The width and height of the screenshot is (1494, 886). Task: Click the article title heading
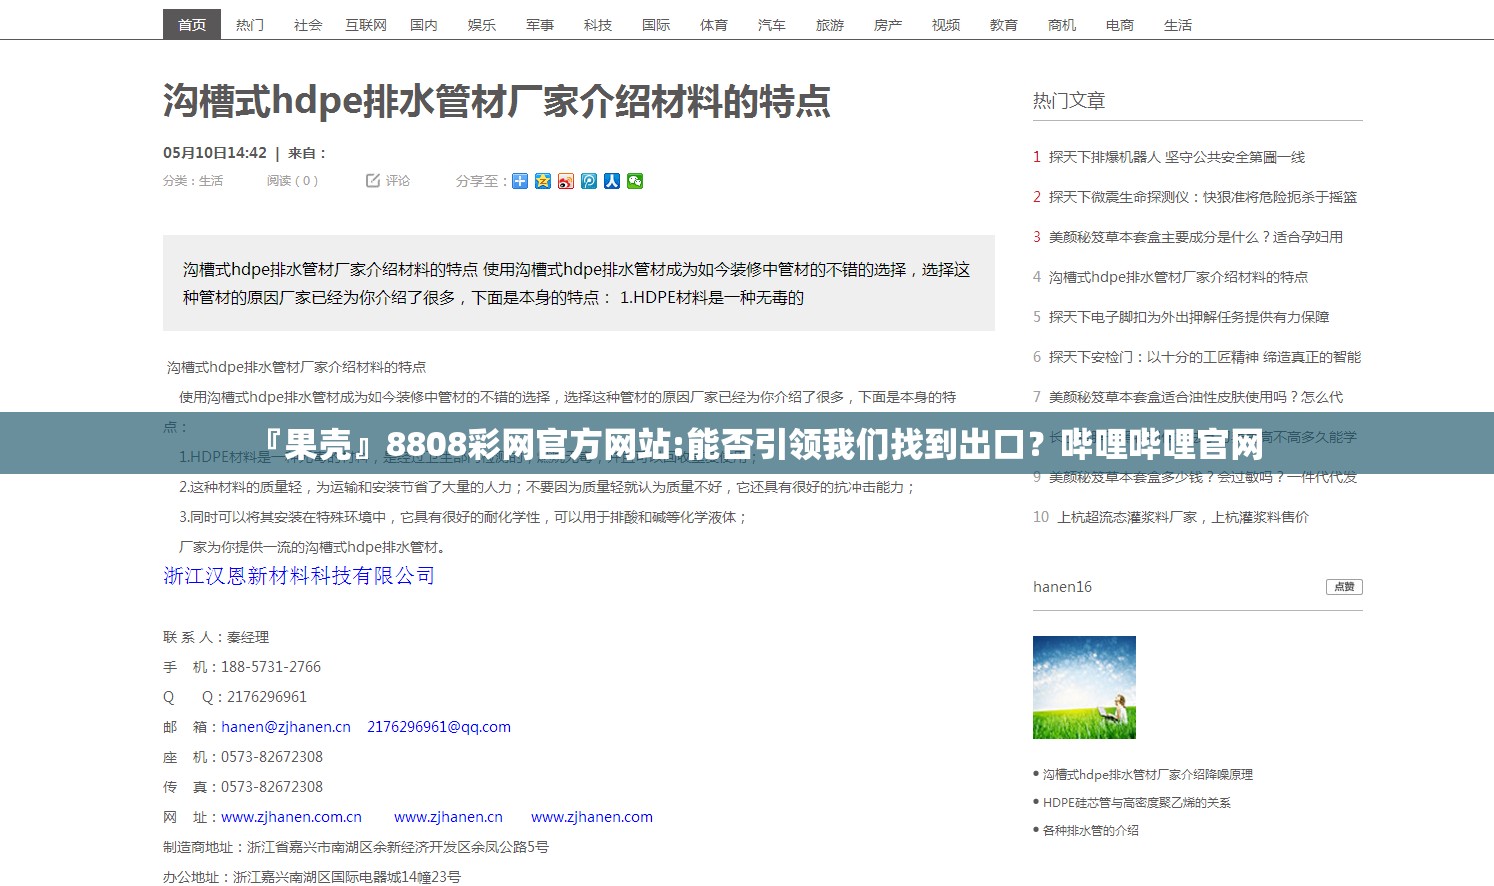pyautogui.click(x=497, y=101)
